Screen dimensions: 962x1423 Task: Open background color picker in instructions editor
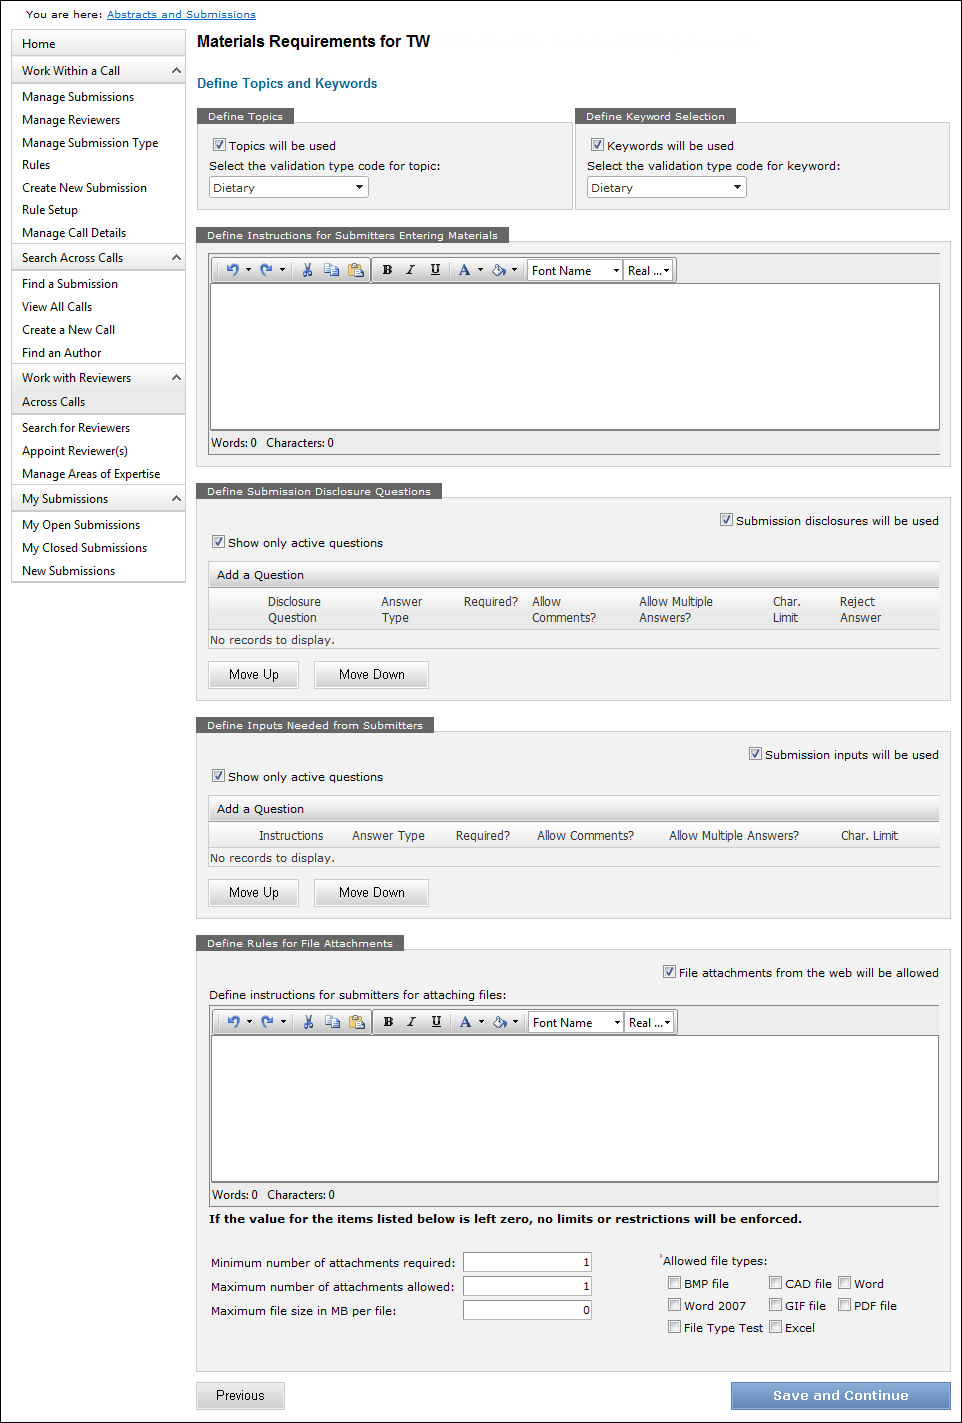click(x=499, y=270)
